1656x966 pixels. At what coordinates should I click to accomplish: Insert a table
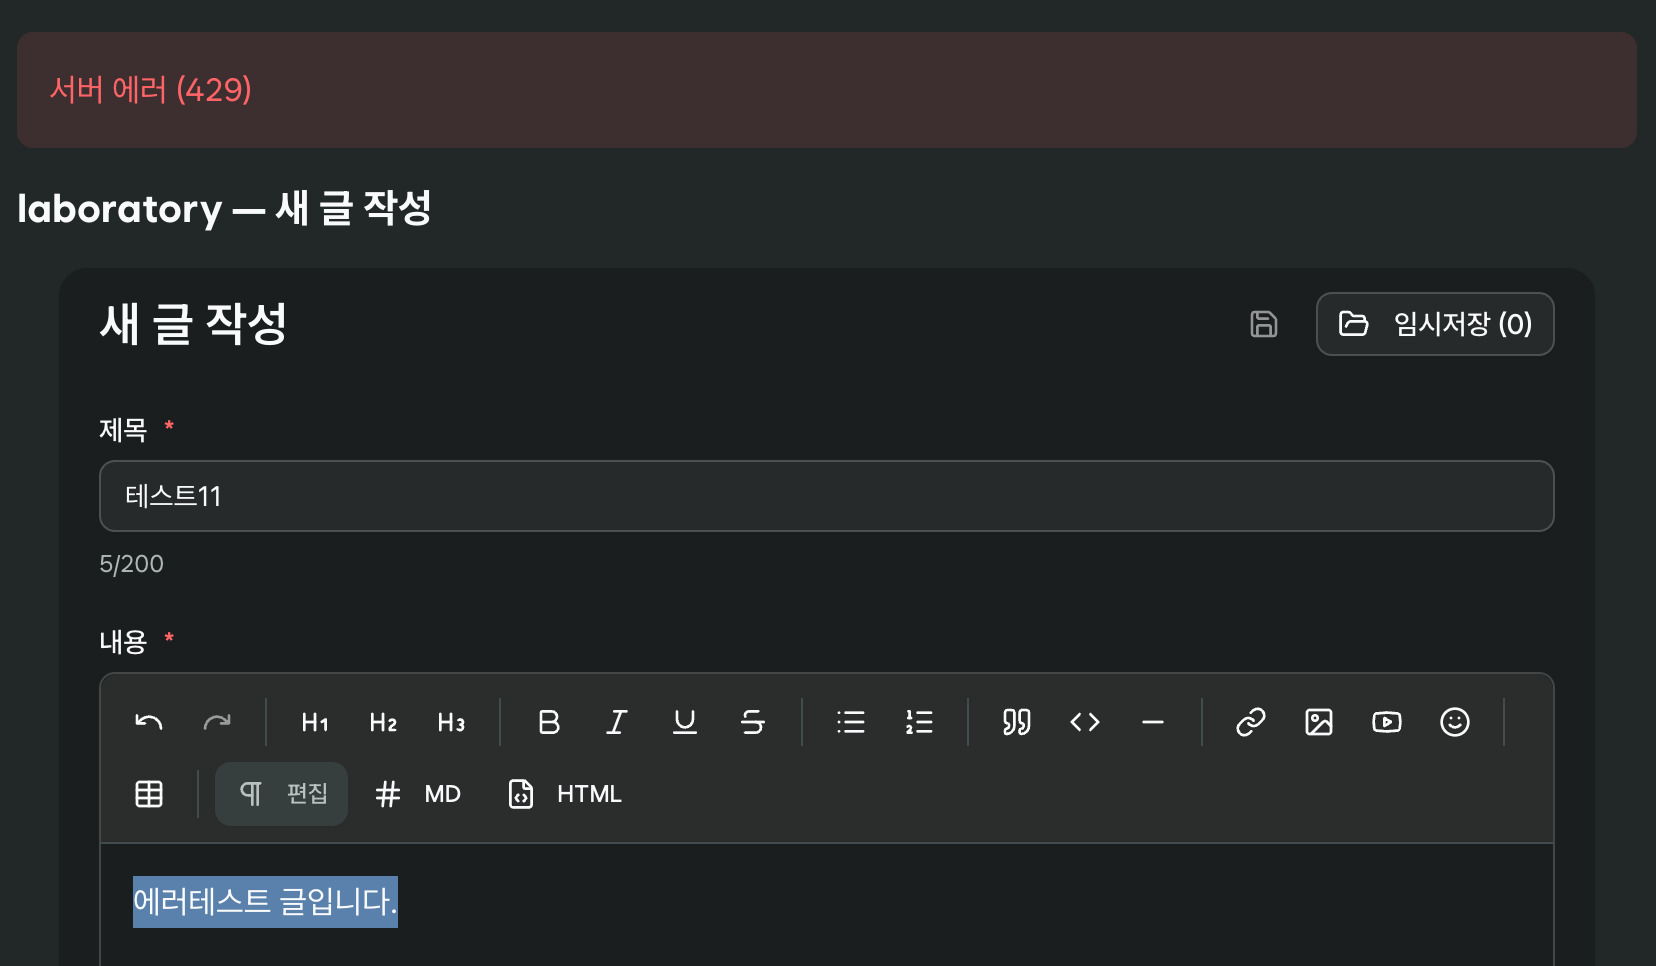[x=149, y=794]
